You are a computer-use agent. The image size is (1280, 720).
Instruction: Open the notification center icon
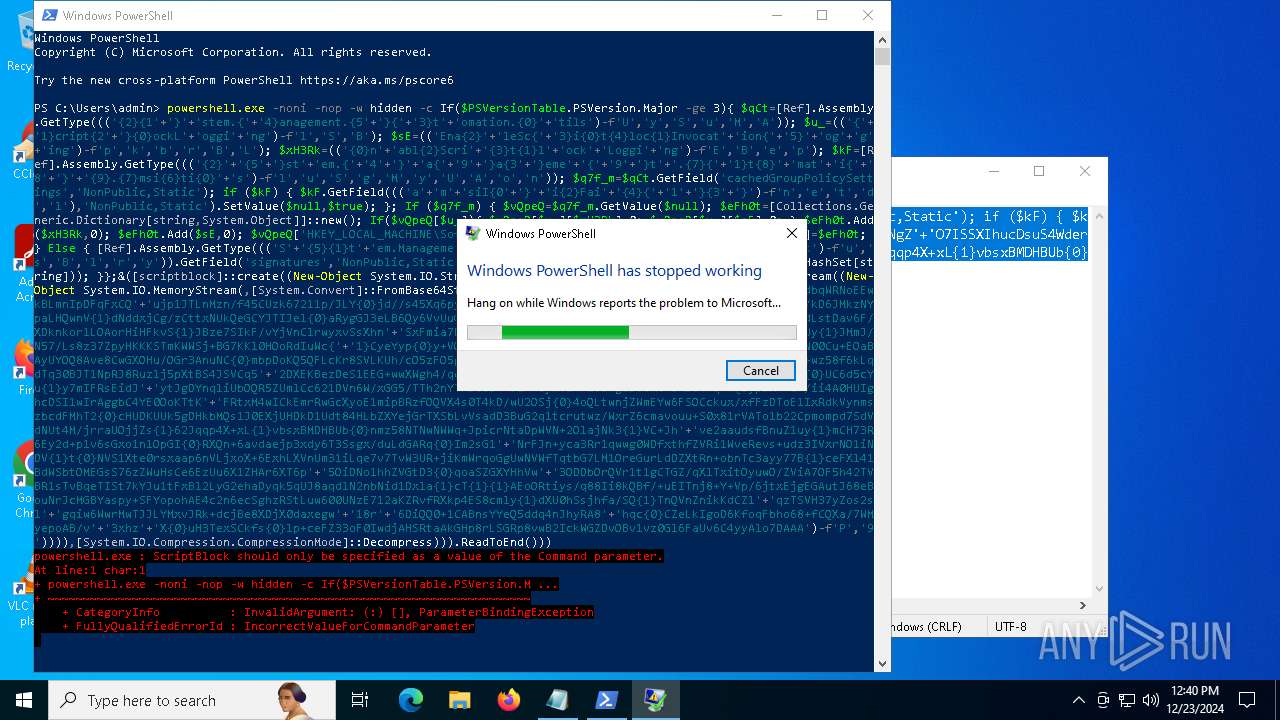coord(1247,700)
